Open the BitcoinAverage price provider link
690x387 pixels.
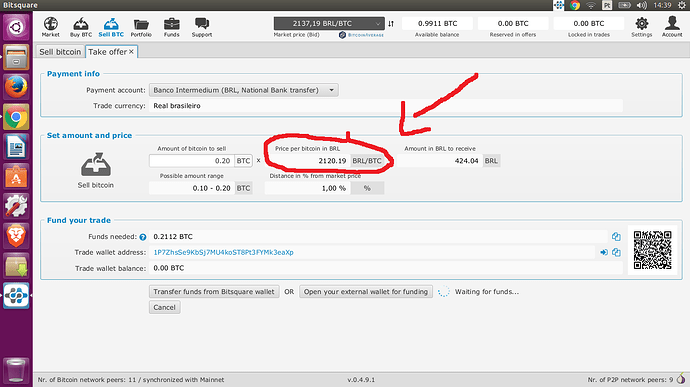(361, 35)
